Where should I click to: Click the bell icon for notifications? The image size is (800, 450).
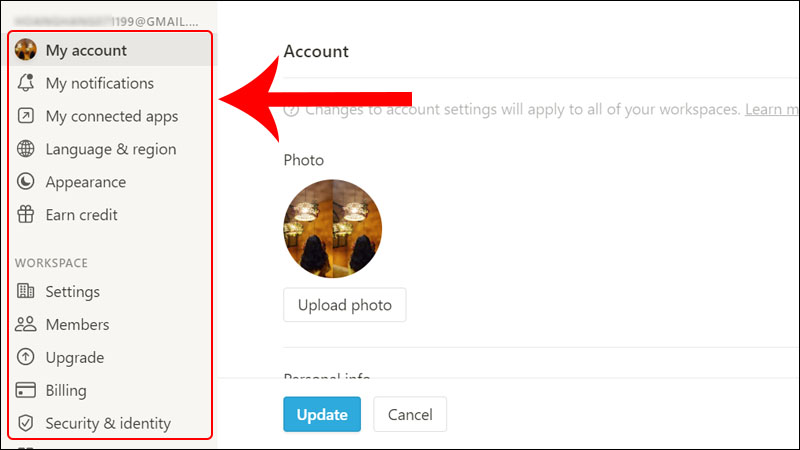pos(26,83)
